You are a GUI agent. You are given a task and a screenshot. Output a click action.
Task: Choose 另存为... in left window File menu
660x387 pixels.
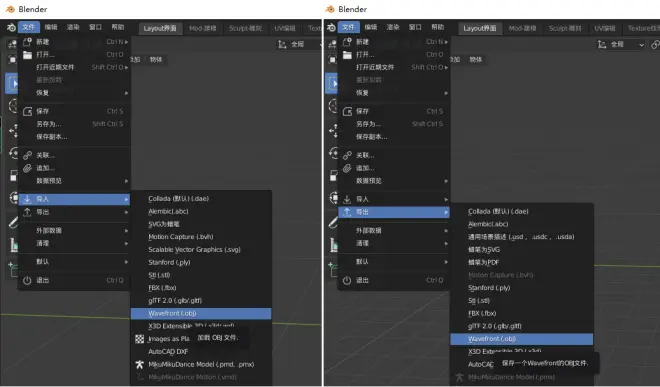pos(75,124)
